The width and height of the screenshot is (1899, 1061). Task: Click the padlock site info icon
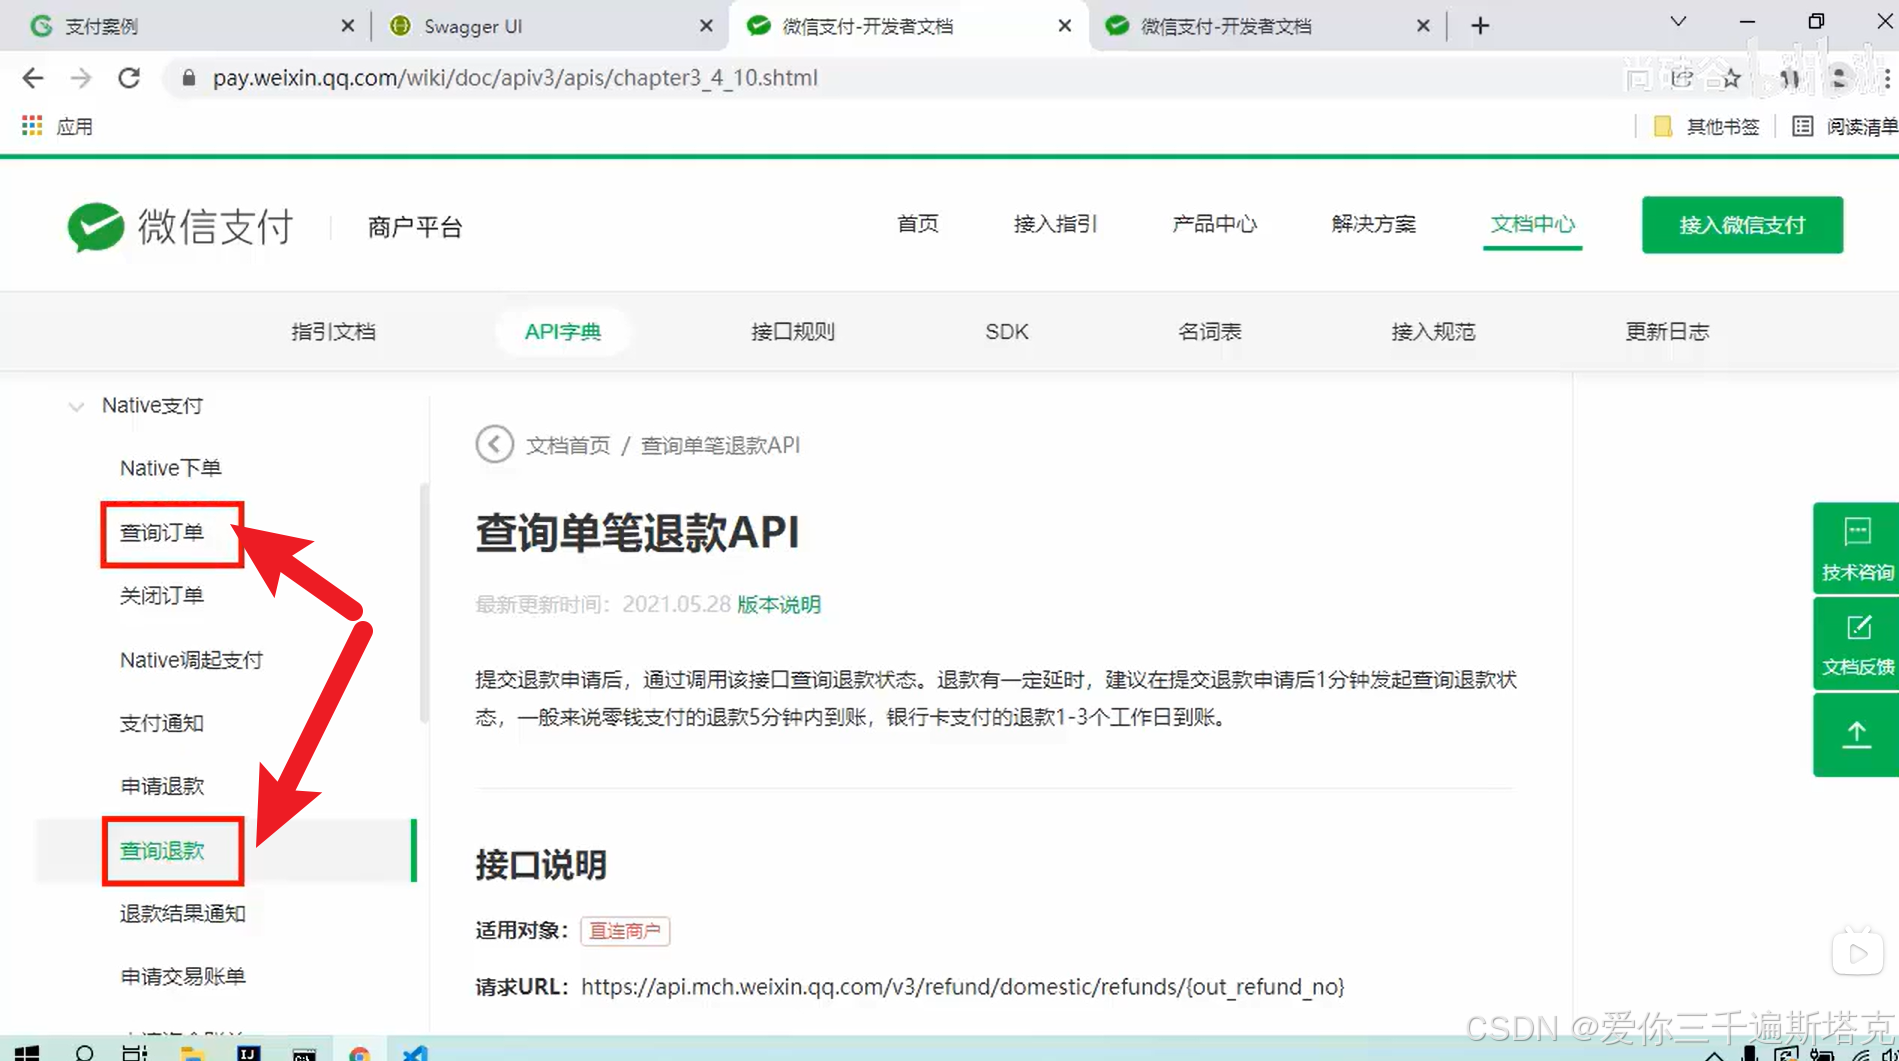pos(188,78)
